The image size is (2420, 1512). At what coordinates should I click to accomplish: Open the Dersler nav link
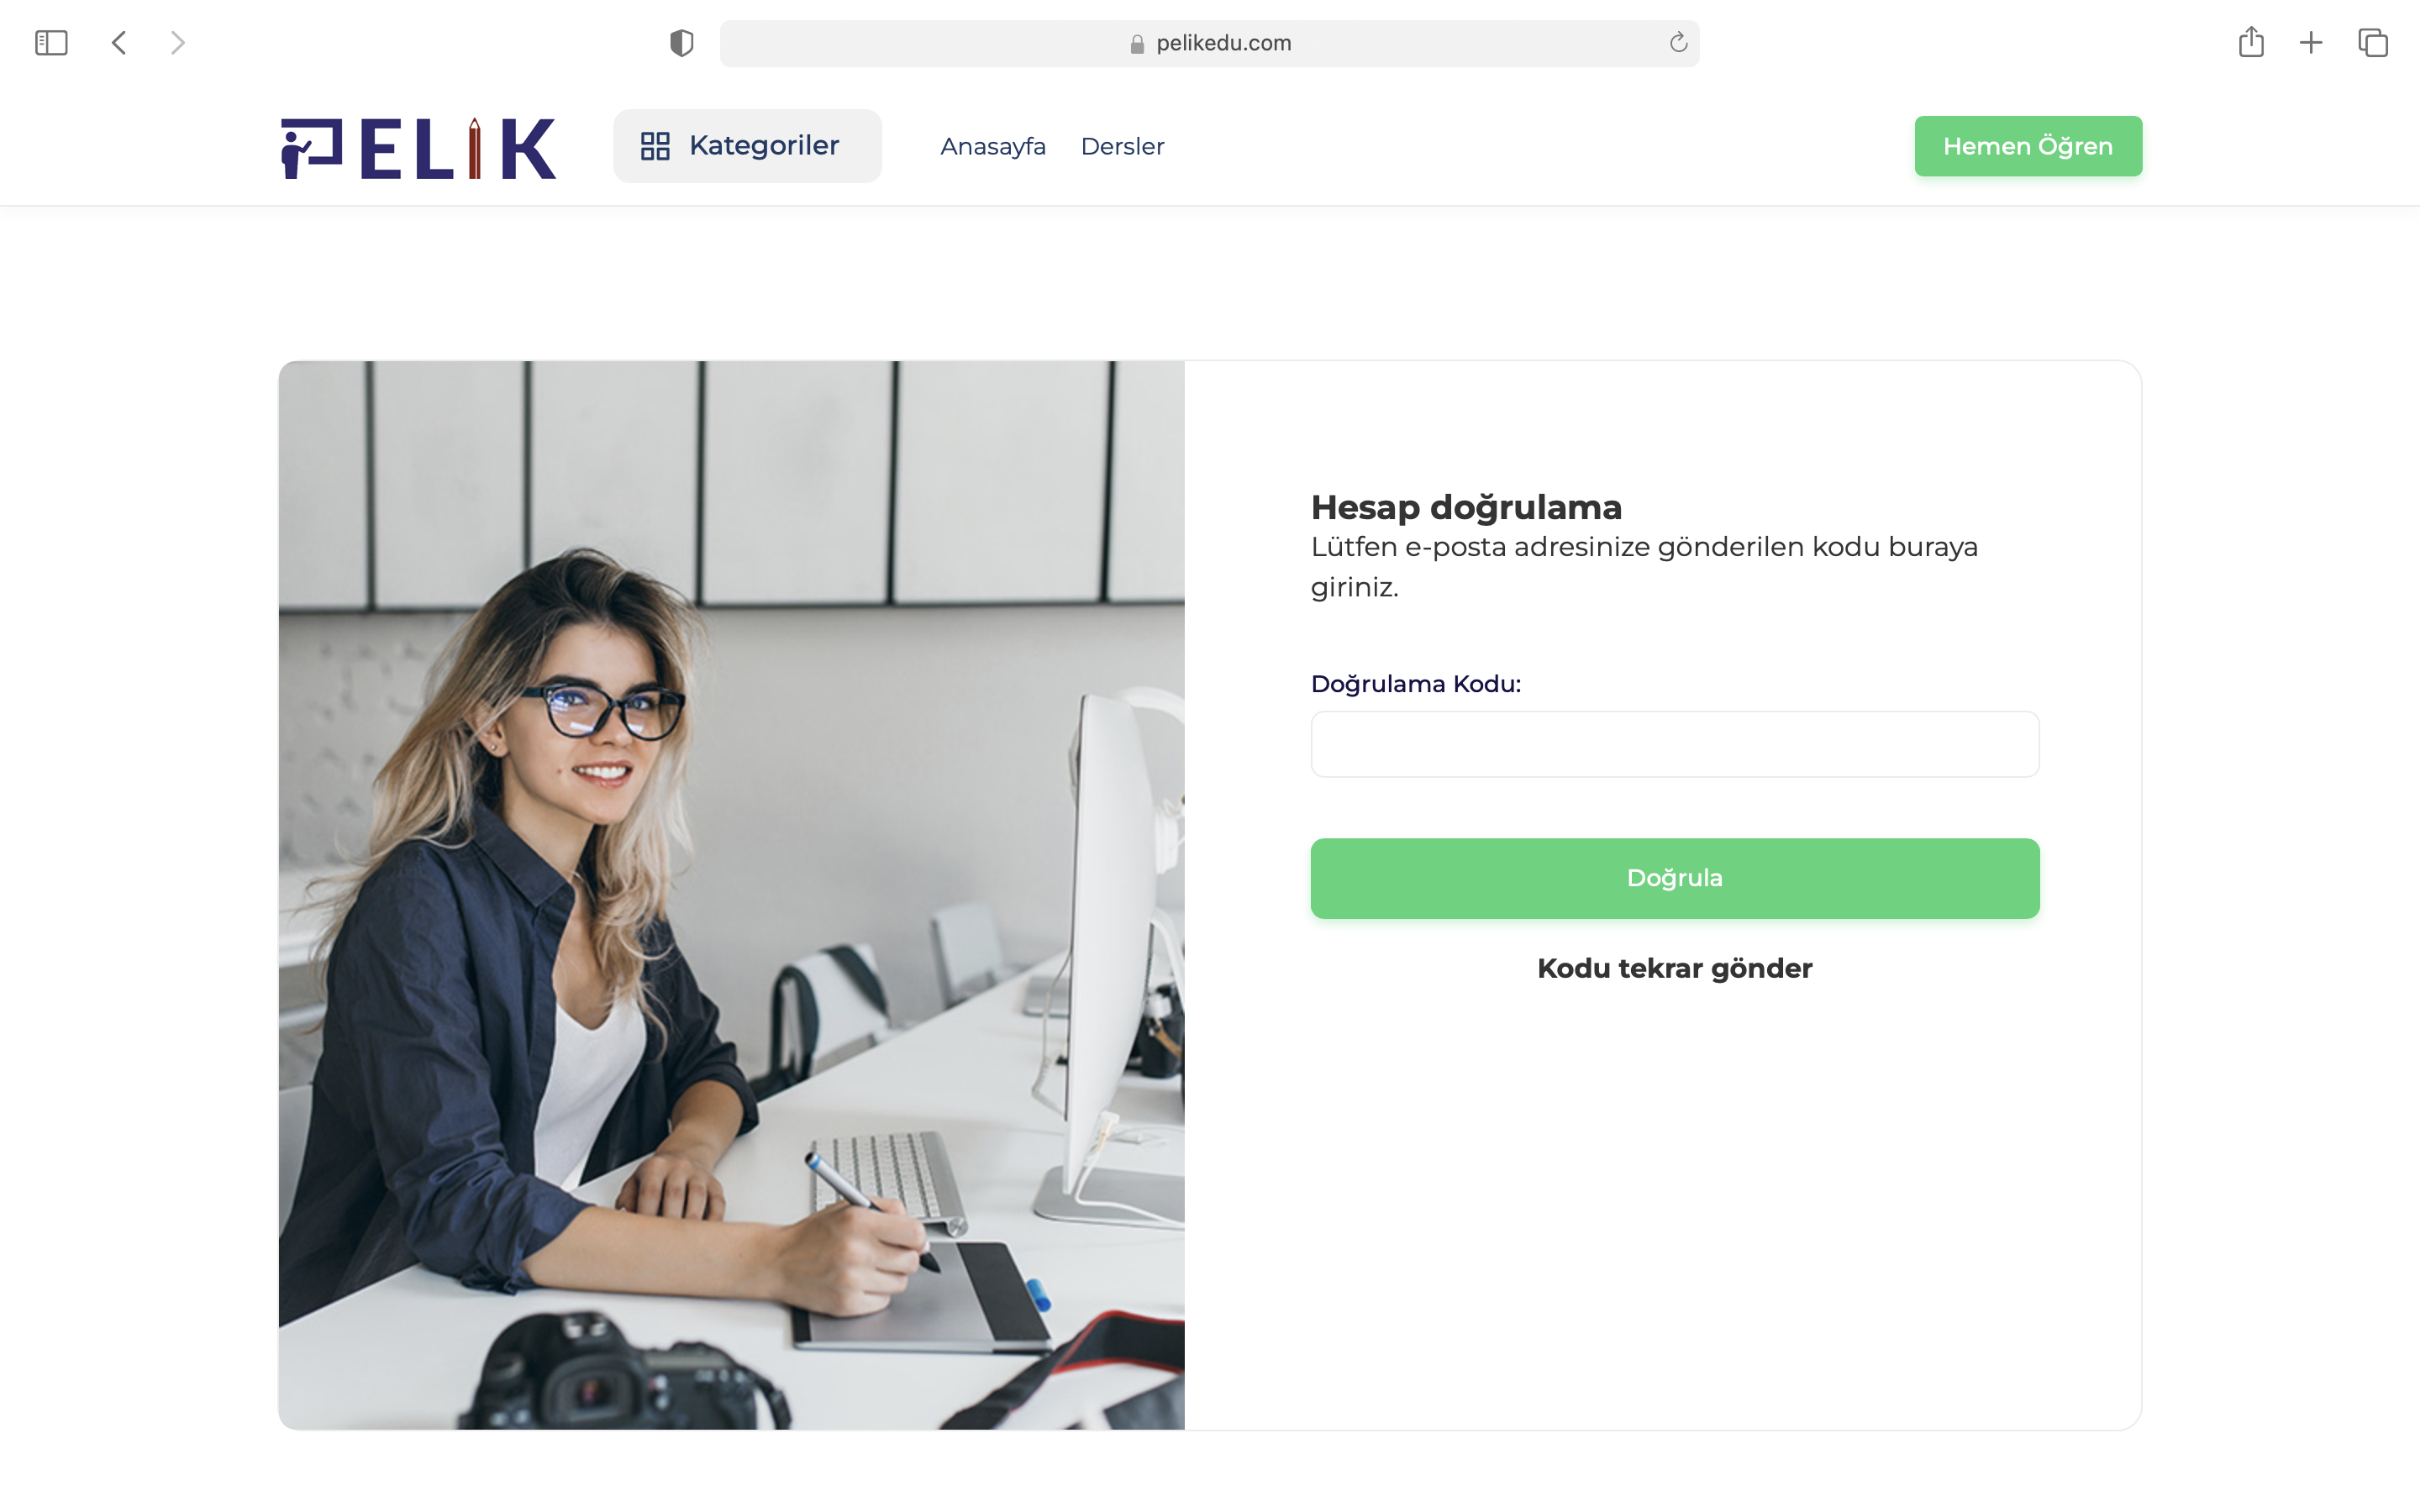1122,146
